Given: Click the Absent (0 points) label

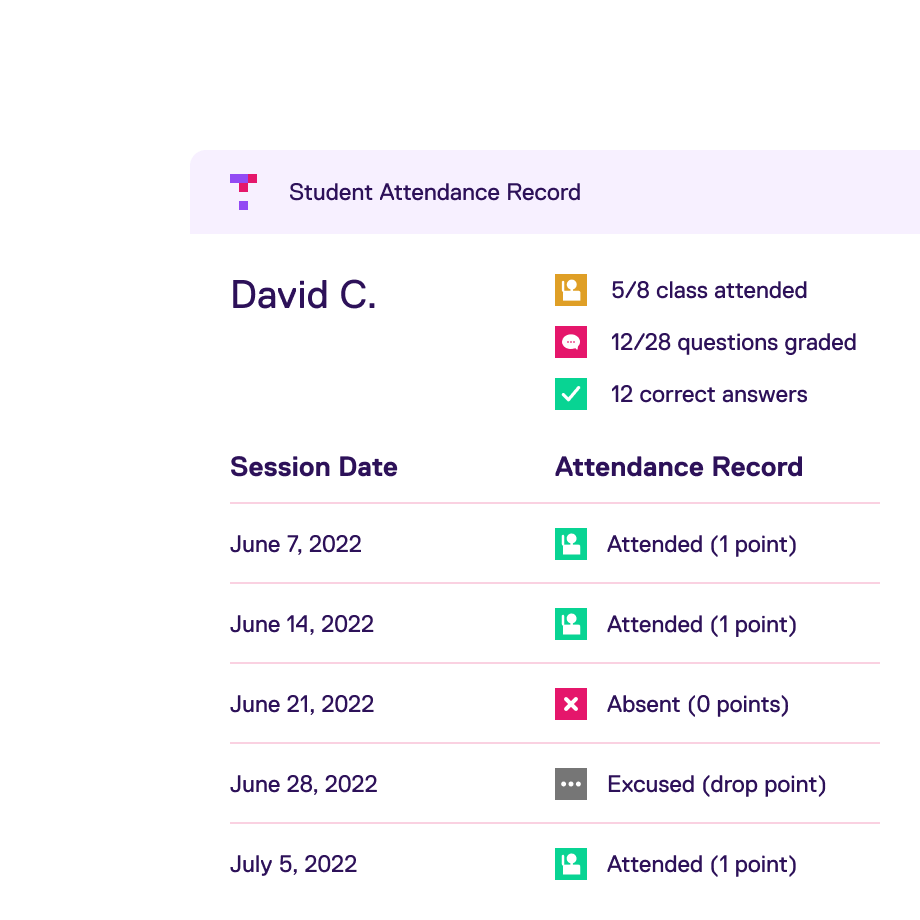Looking at the screenshot, I should click(697, 704).
